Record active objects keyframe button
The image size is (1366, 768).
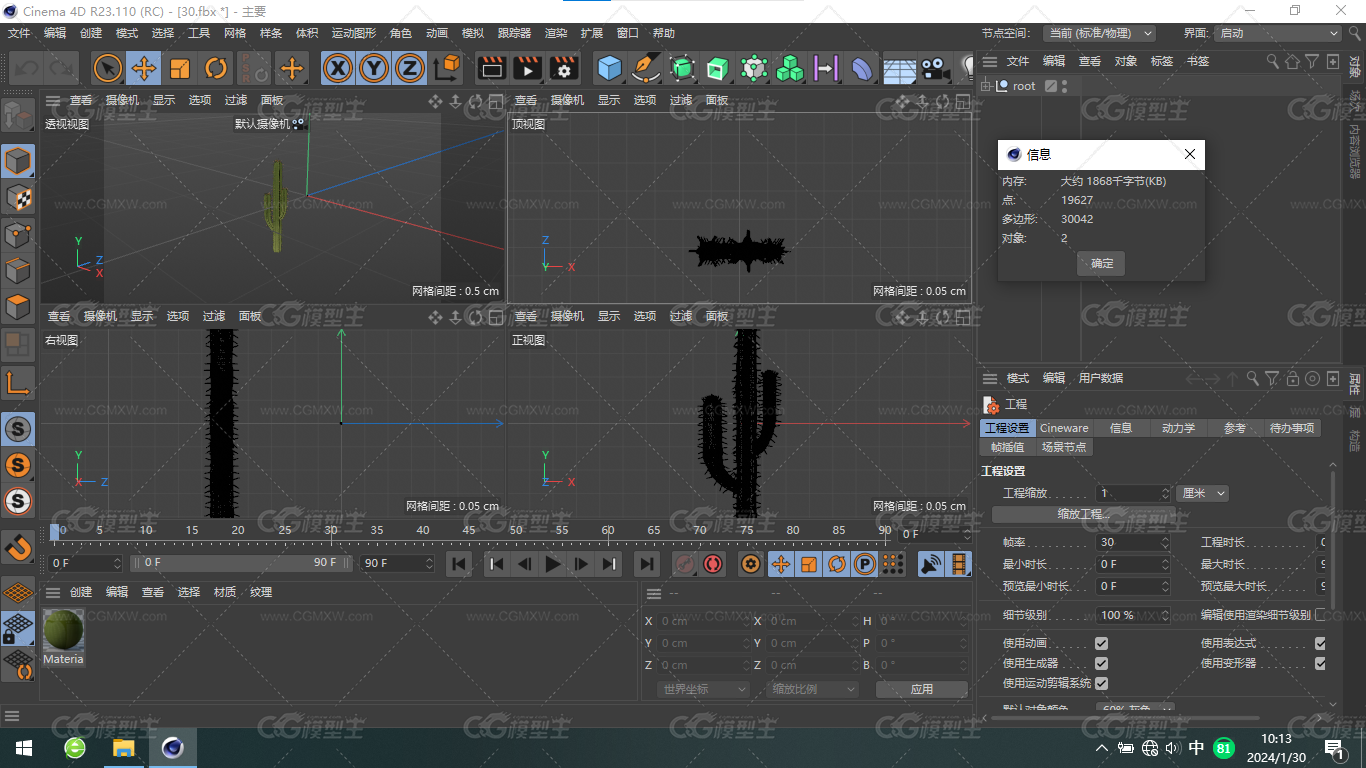click(685, 564)
